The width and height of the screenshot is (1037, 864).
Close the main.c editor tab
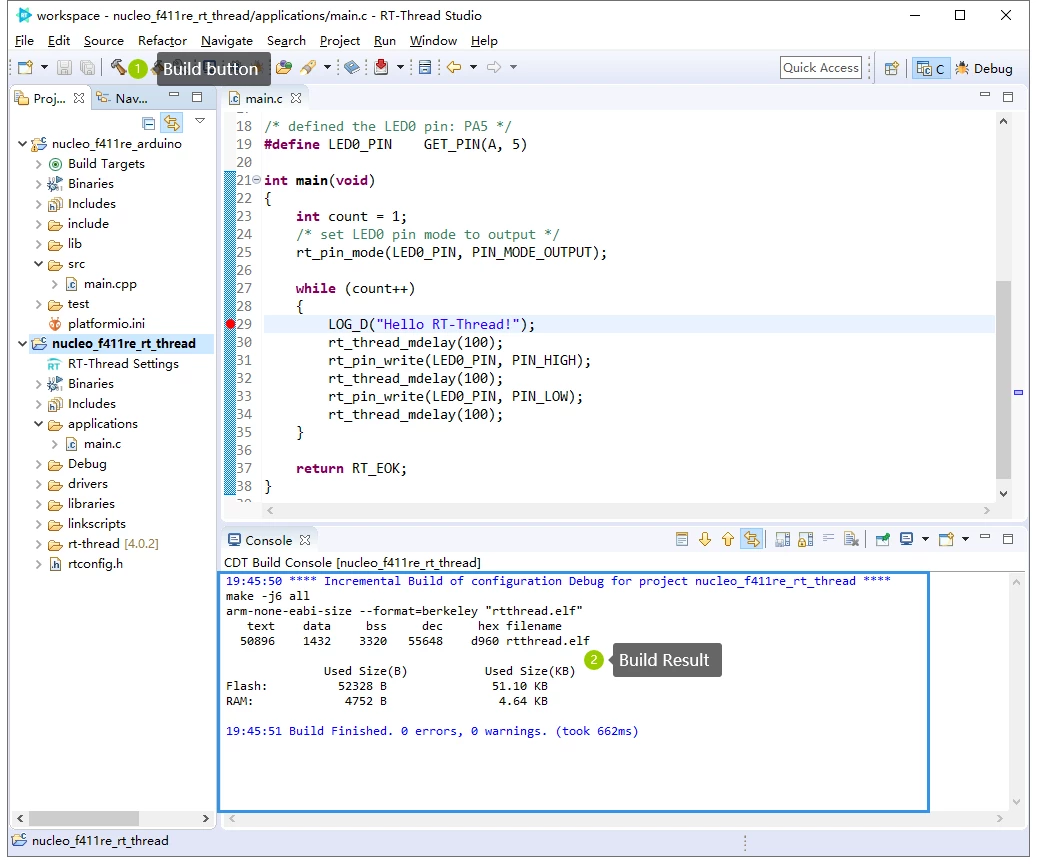point(296,98)
